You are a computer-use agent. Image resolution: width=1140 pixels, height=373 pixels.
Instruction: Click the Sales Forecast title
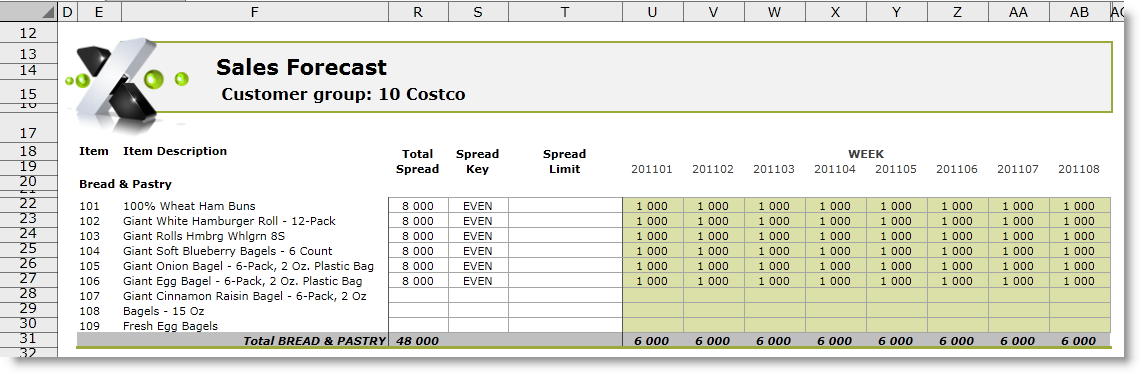(x=301, y=67)
